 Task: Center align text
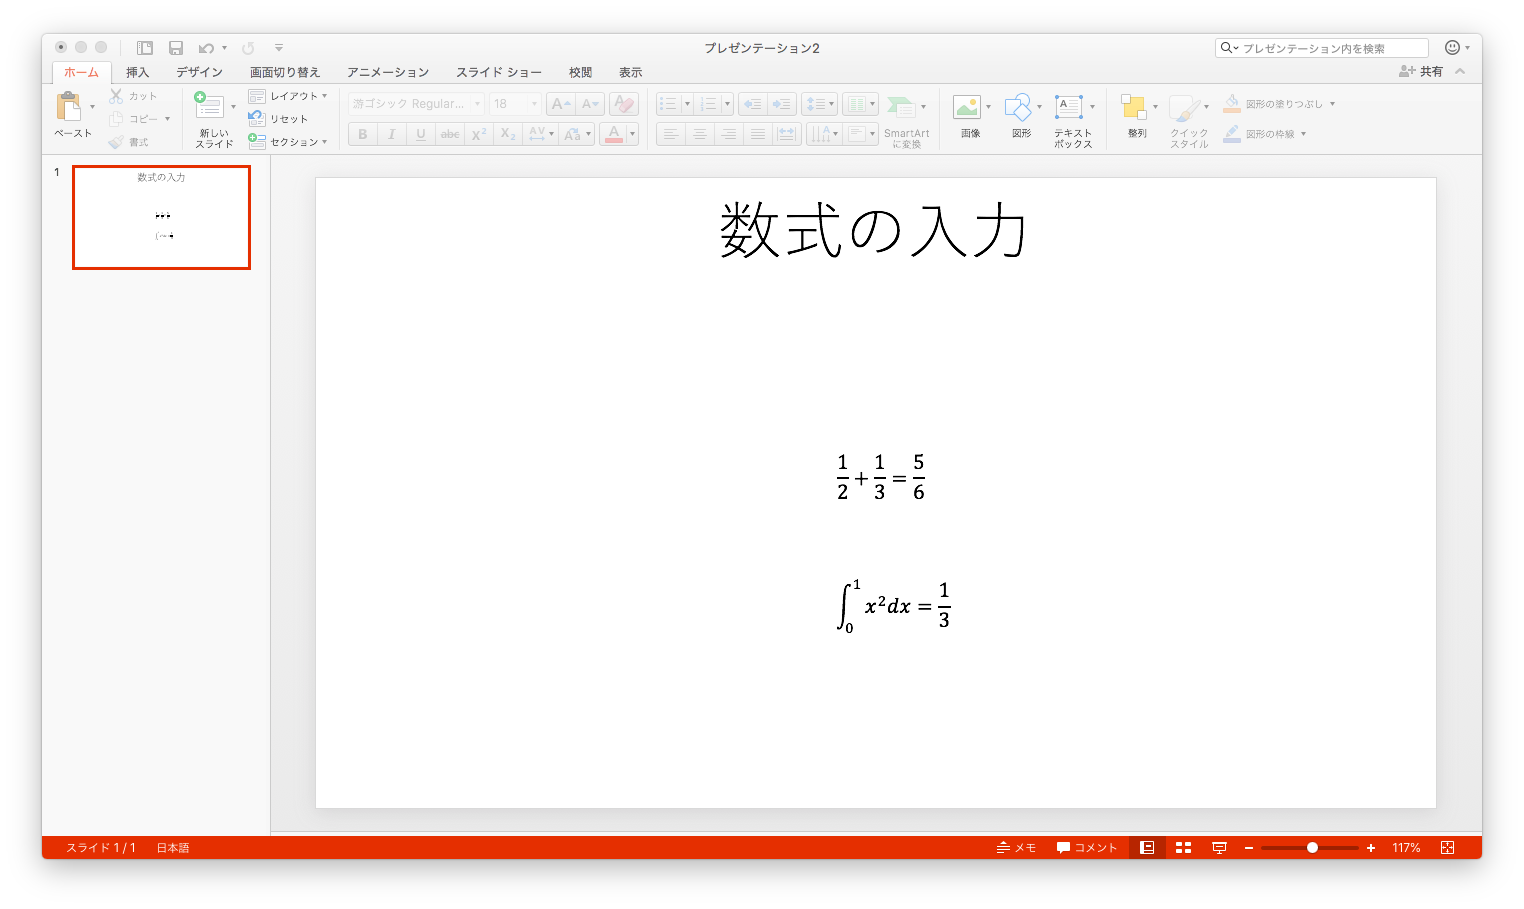[x=700, y=134]
